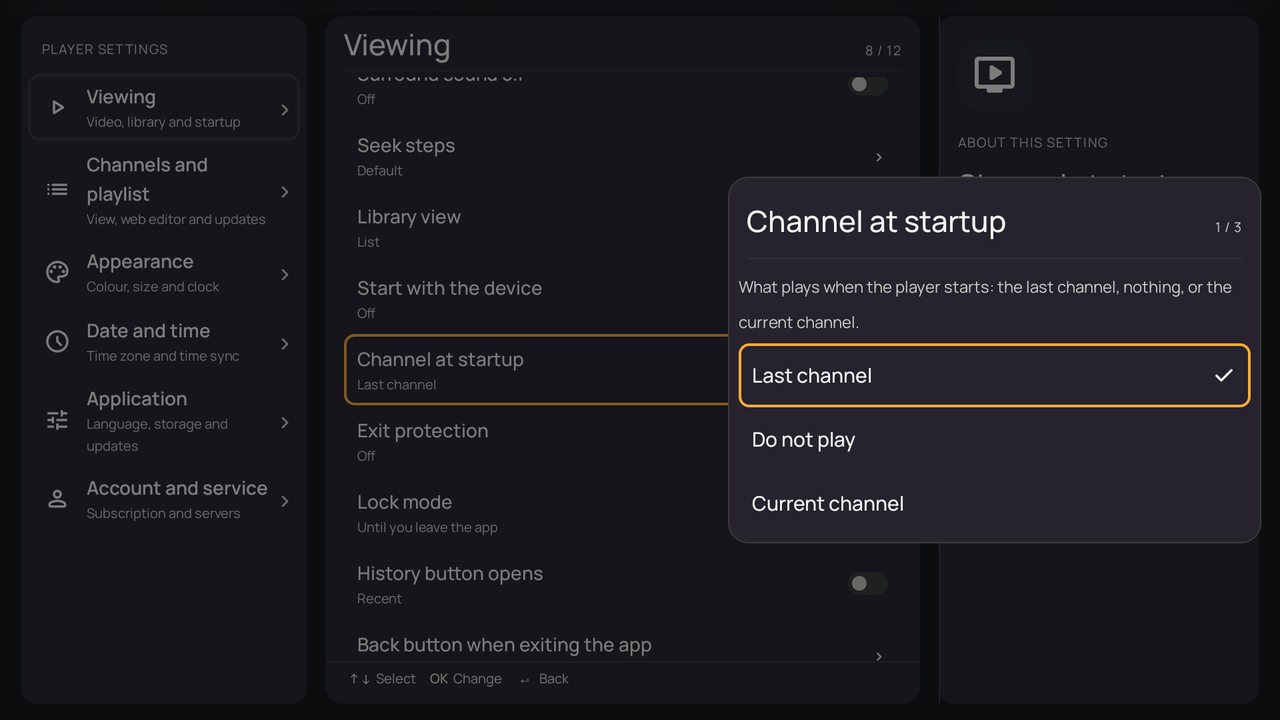
Task: Open the Library view setting
Action: (622, 228)
